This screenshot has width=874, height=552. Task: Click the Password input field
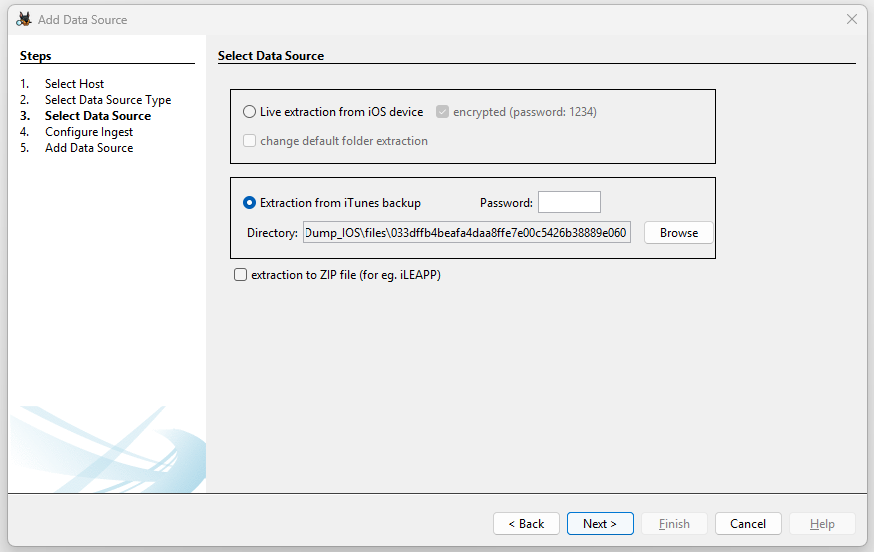[x=569, y=203]
